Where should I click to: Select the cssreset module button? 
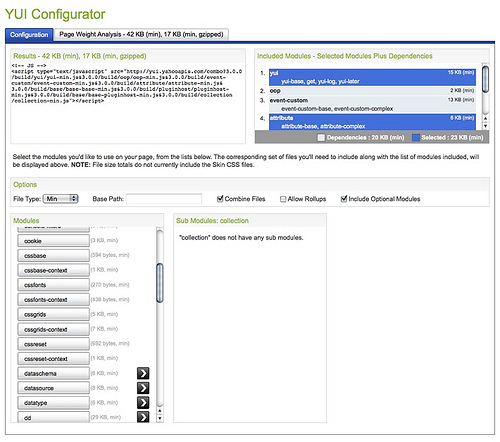(x=53, y=344)
